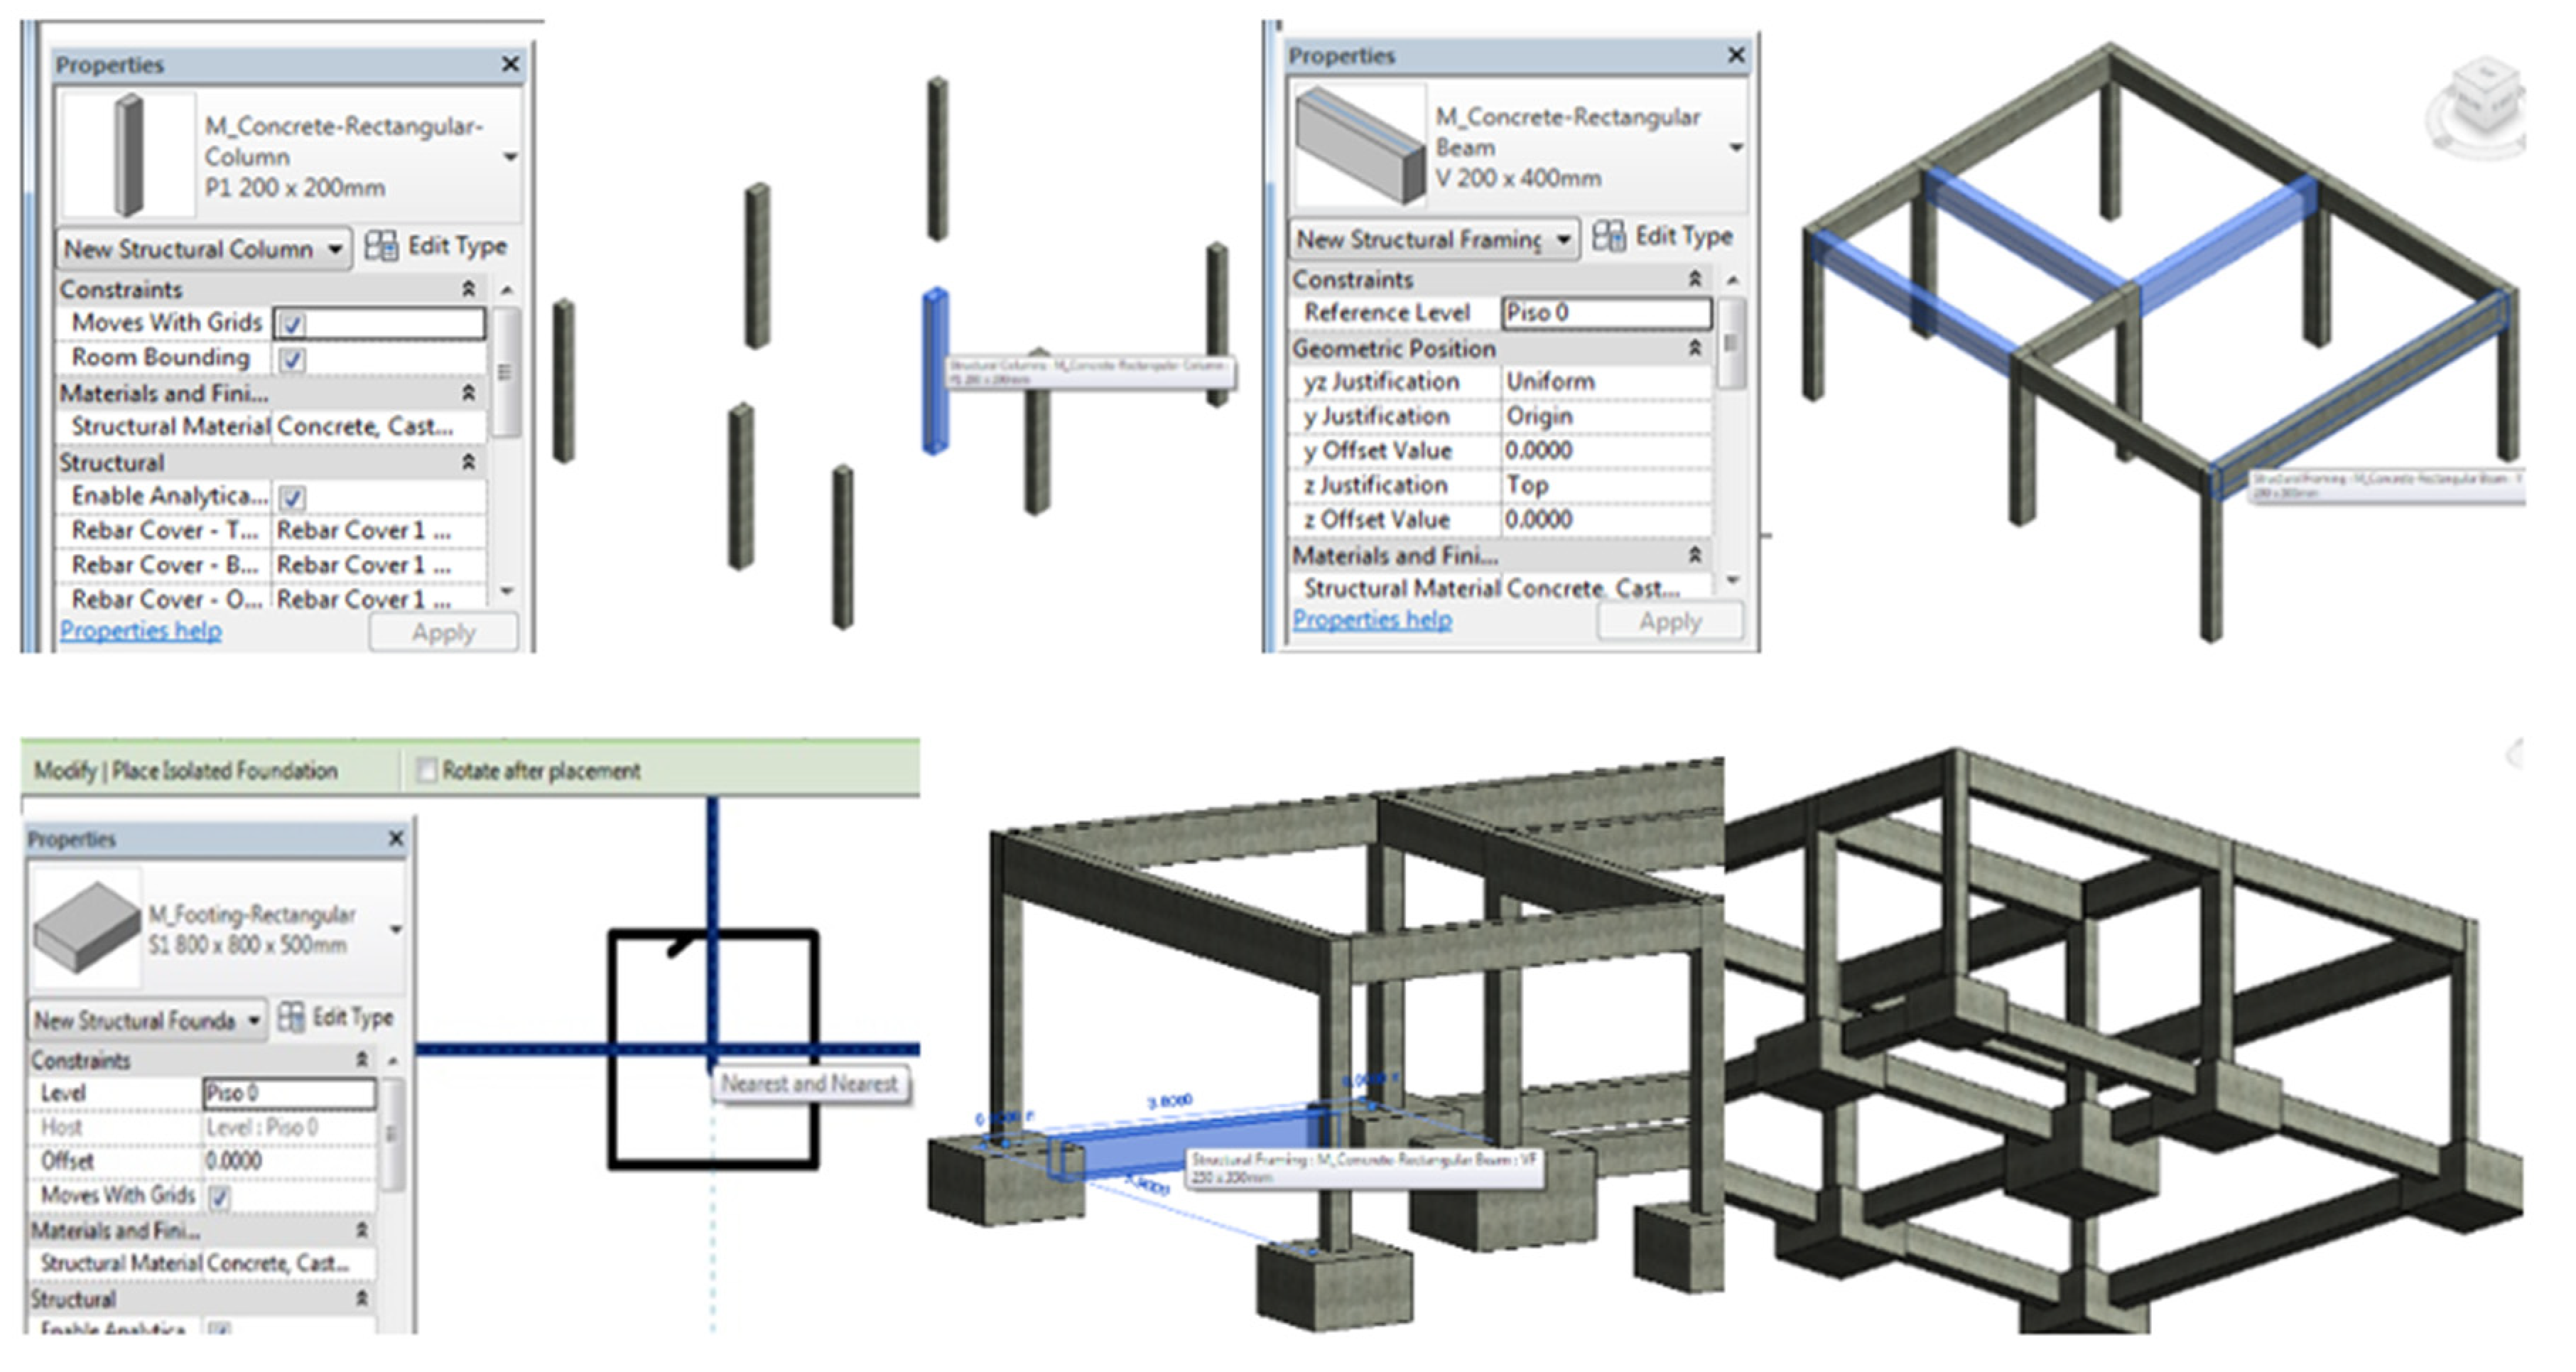
Task: Click Edit Type icon in beam properties
Action: 1608,237
